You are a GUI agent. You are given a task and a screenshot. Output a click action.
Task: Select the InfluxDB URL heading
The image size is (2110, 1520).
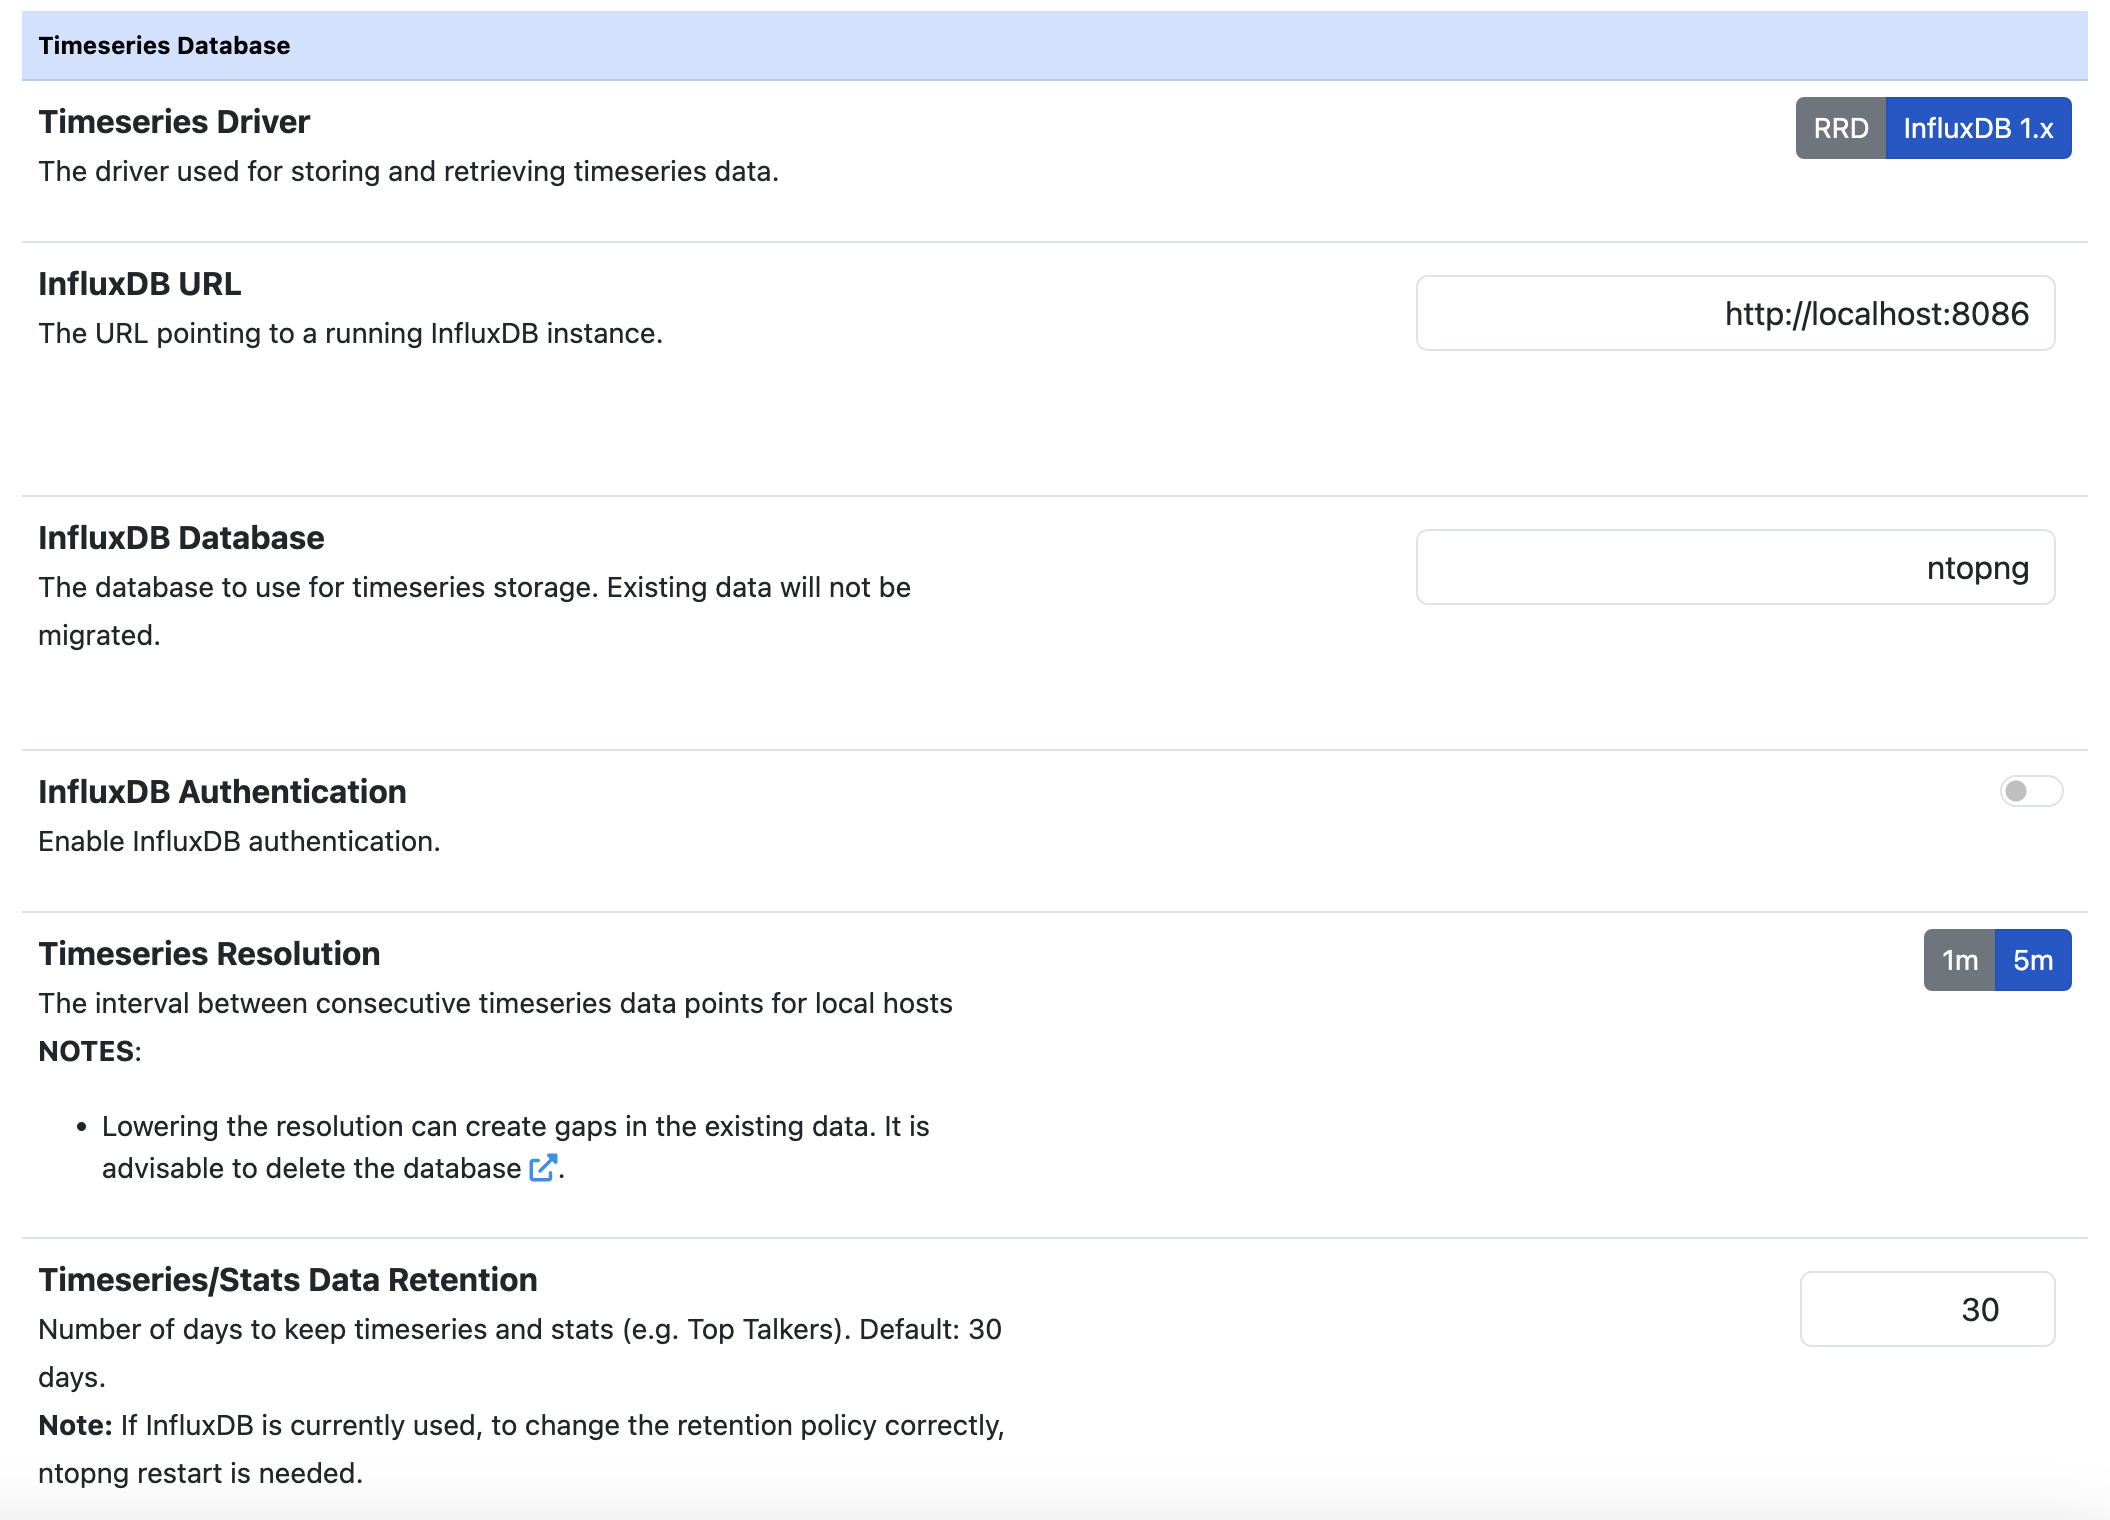pos(140,284)
